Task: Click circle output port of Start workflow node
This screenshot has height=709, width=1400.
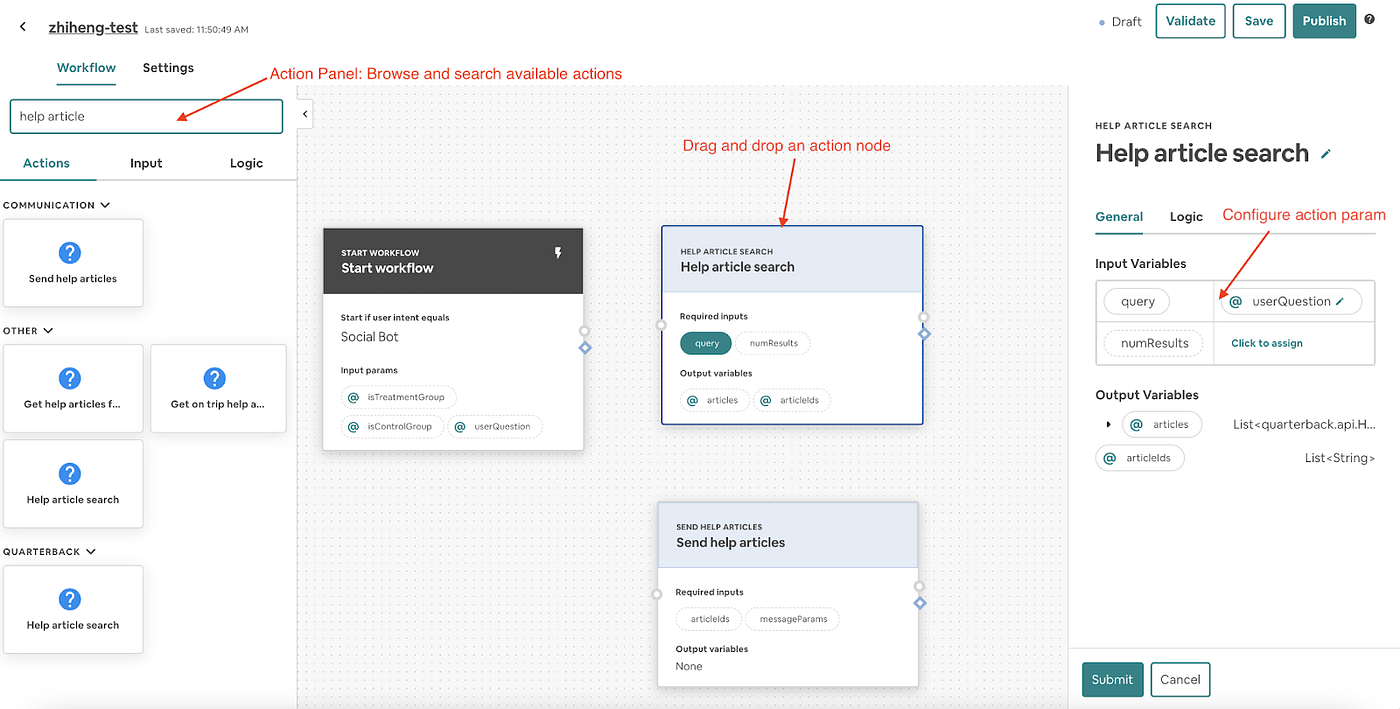Action: (585, 331)
